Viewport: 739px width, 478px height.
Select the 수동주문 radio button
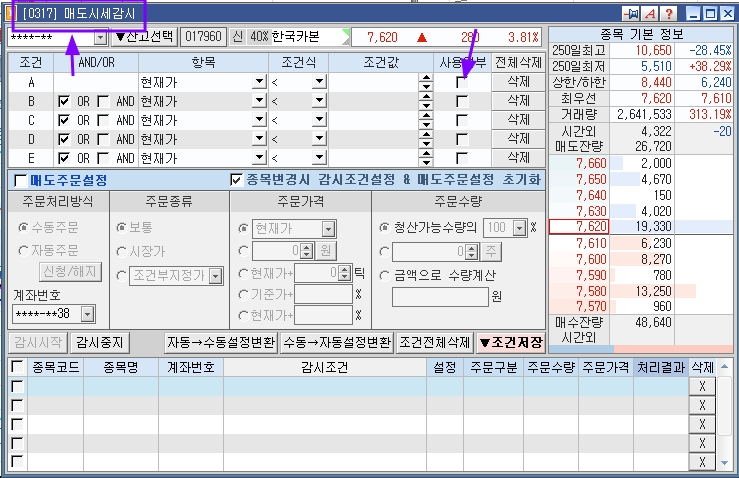[23, 228]
